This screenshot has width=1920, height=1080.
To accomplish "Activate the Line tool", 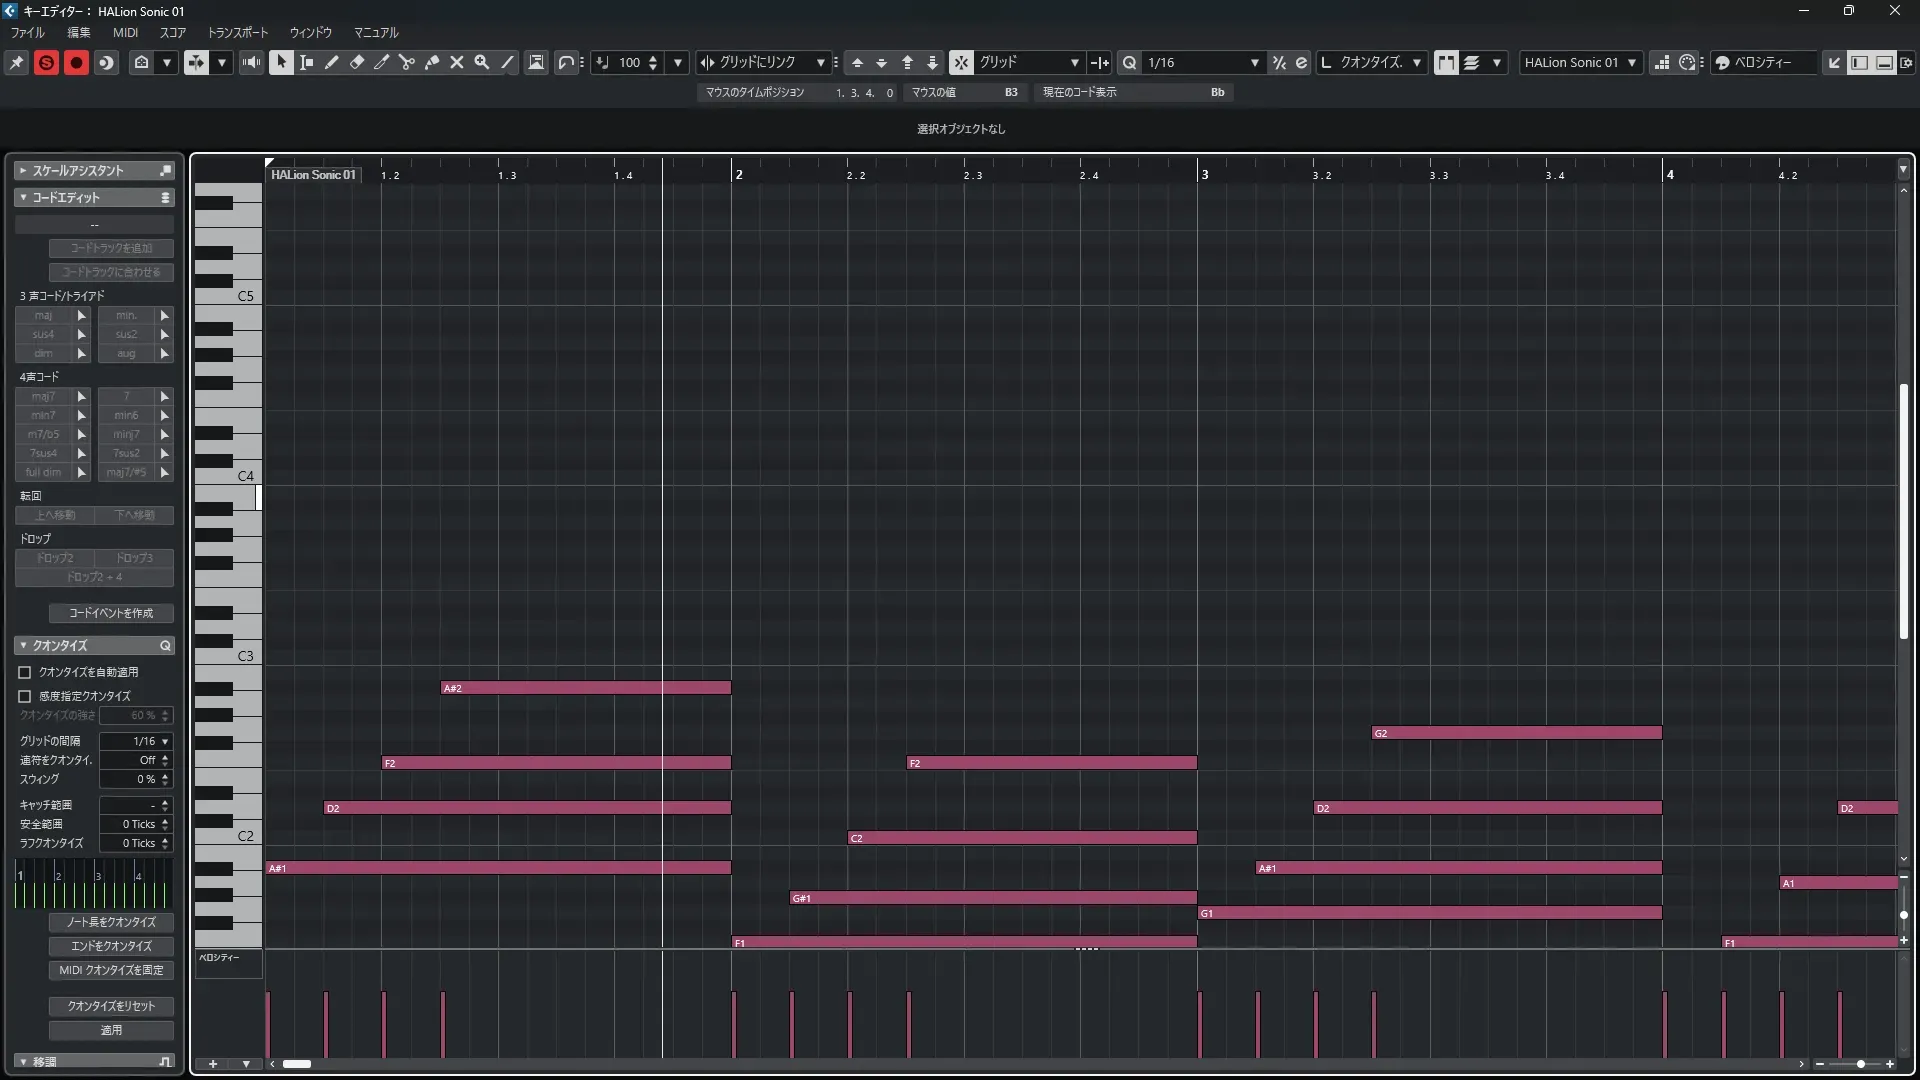I will tap(507, 62).
